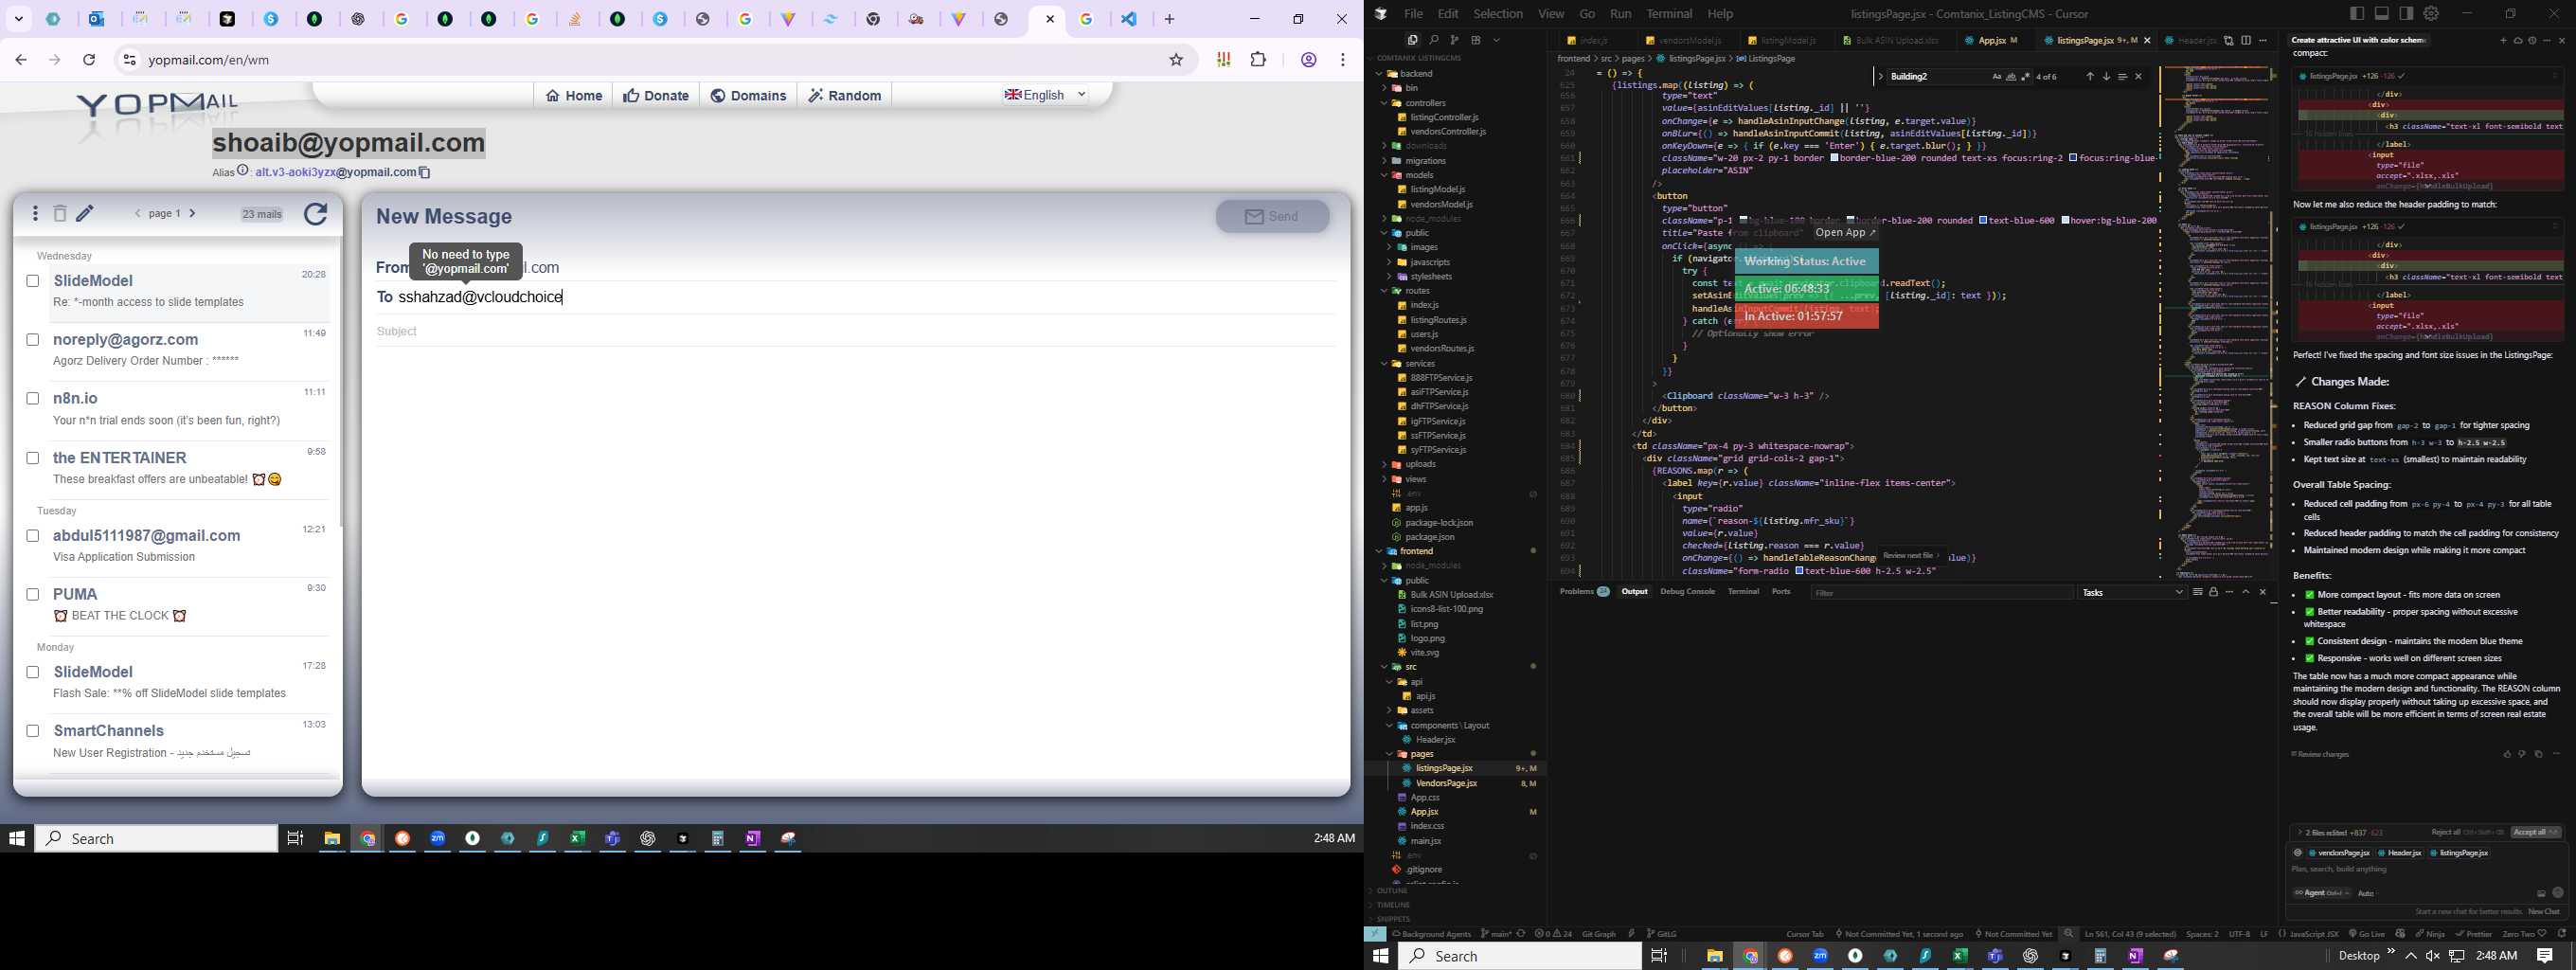Click Accept all in Cursor chat
The width and height of the screenshot is (2576, 970).
tap(2535, 832)
